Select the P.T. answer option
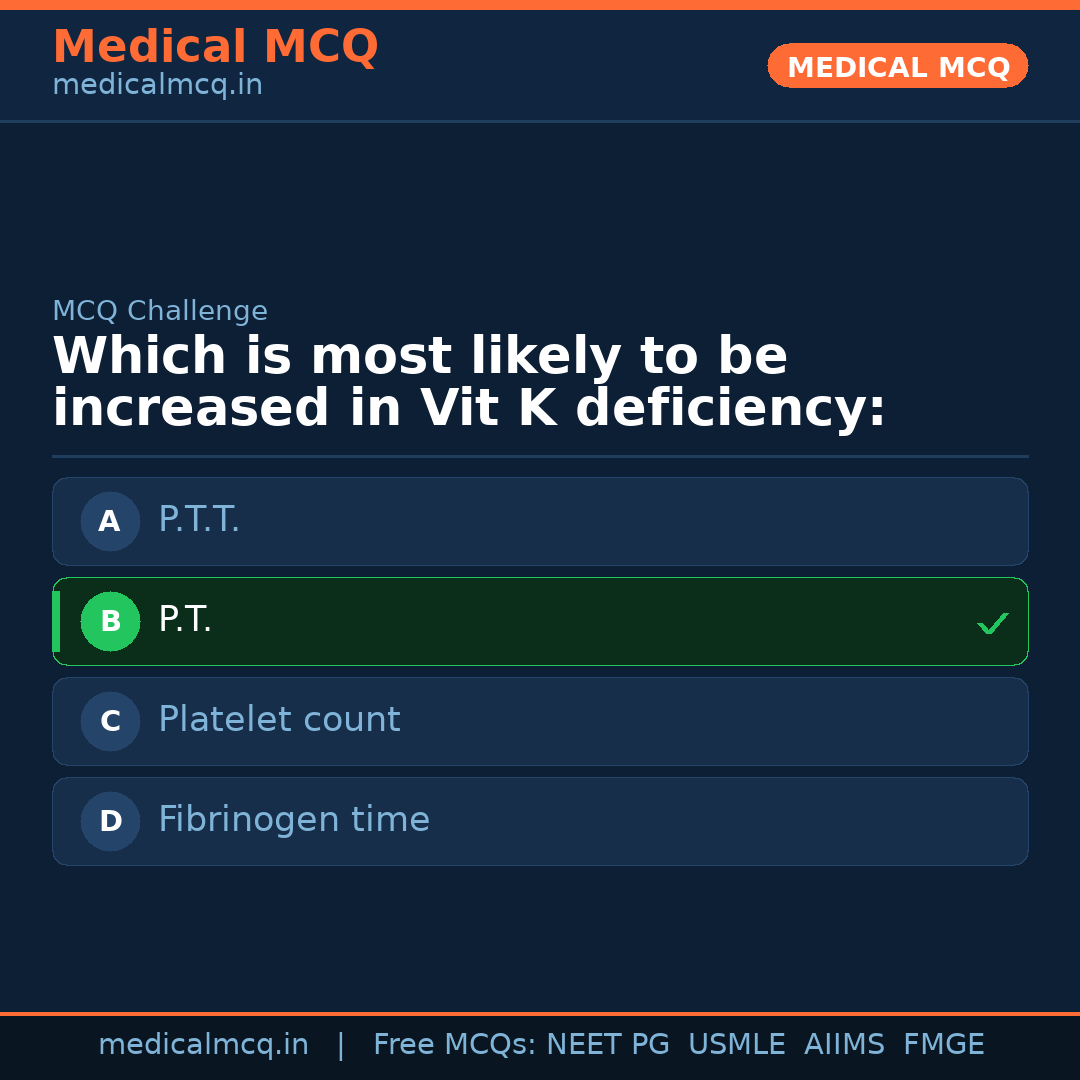1080x1080 pixels. coord(540,621)
